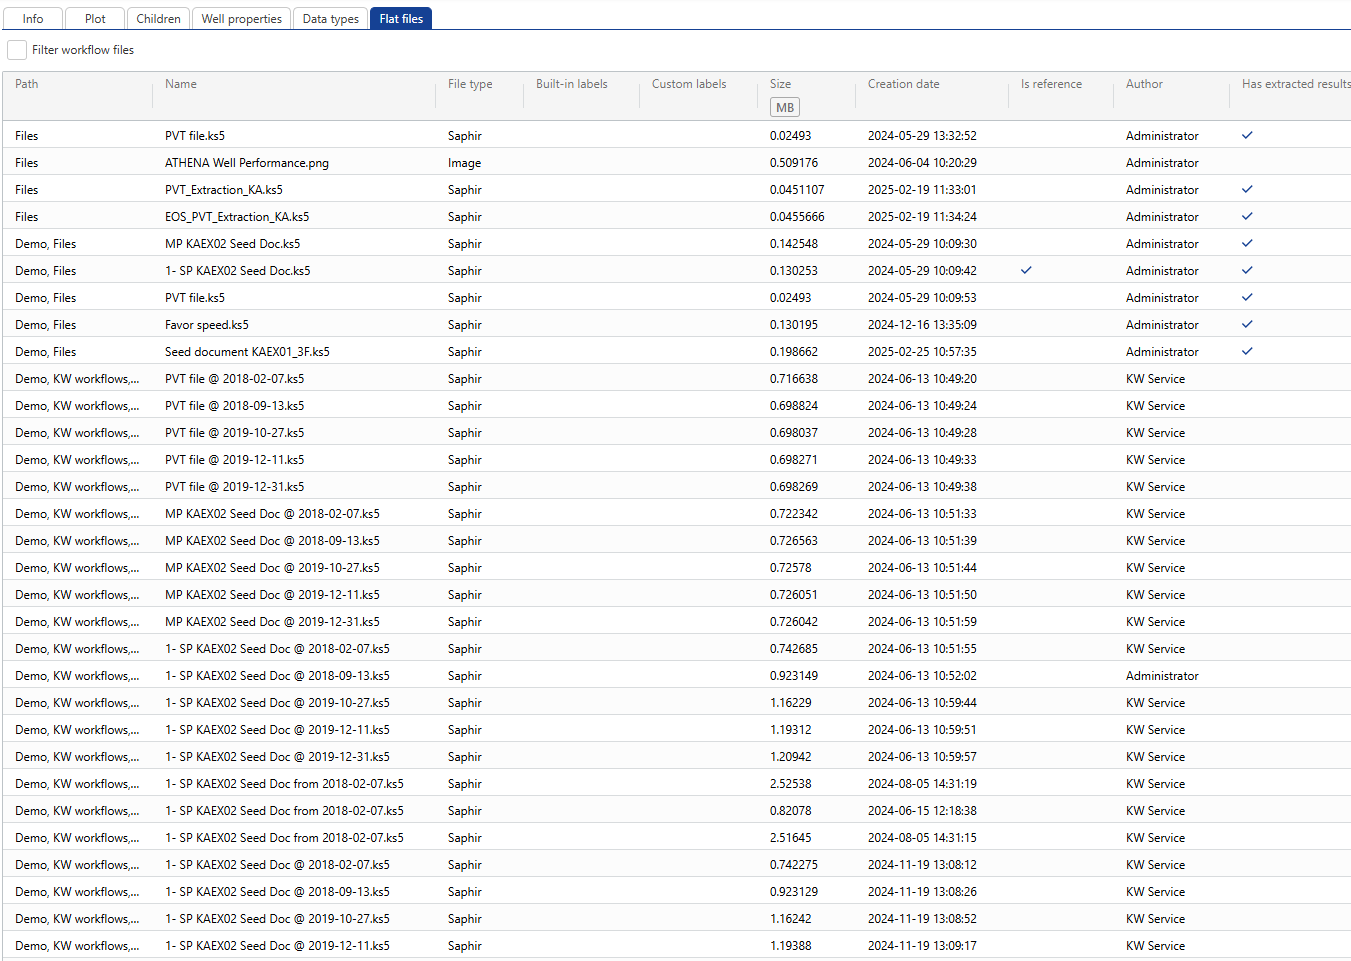
Task: Click size value 0.82078
Action: click(x=791, y=811)
